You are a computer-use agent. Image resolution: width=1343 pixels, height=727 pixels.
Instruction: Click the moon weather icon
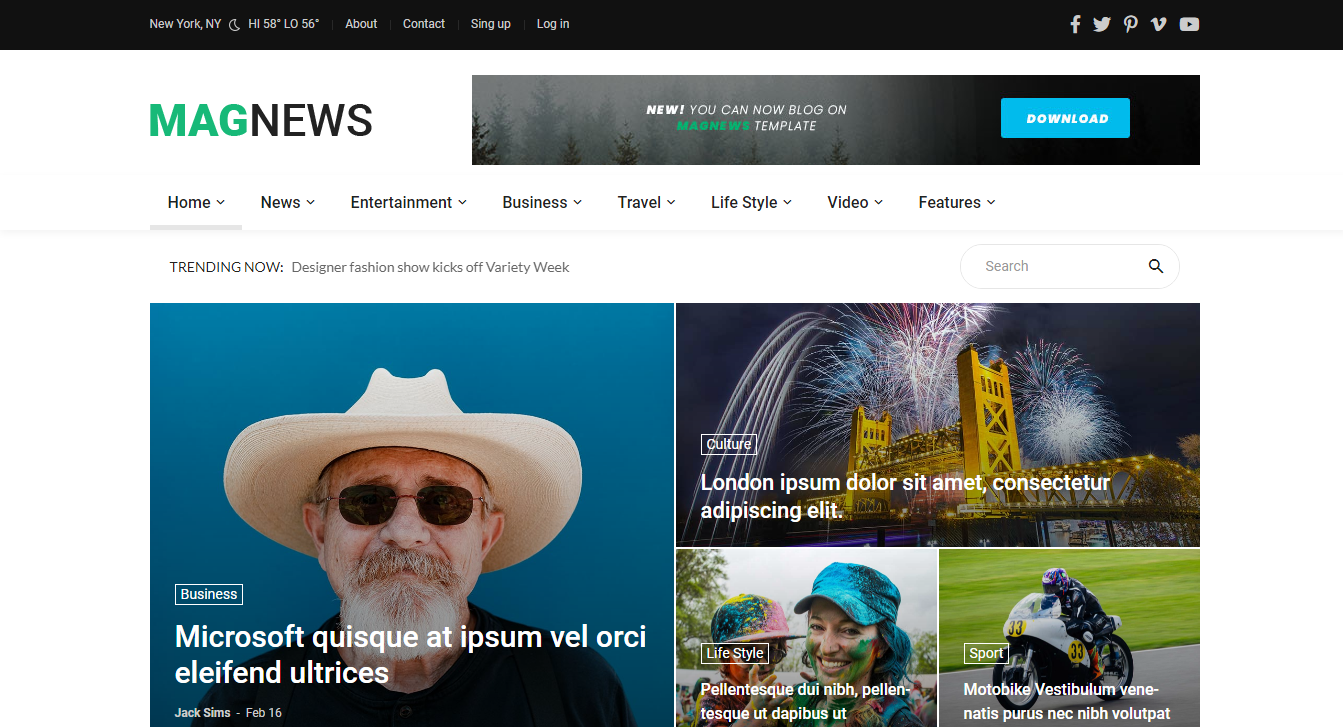point(235,24)
